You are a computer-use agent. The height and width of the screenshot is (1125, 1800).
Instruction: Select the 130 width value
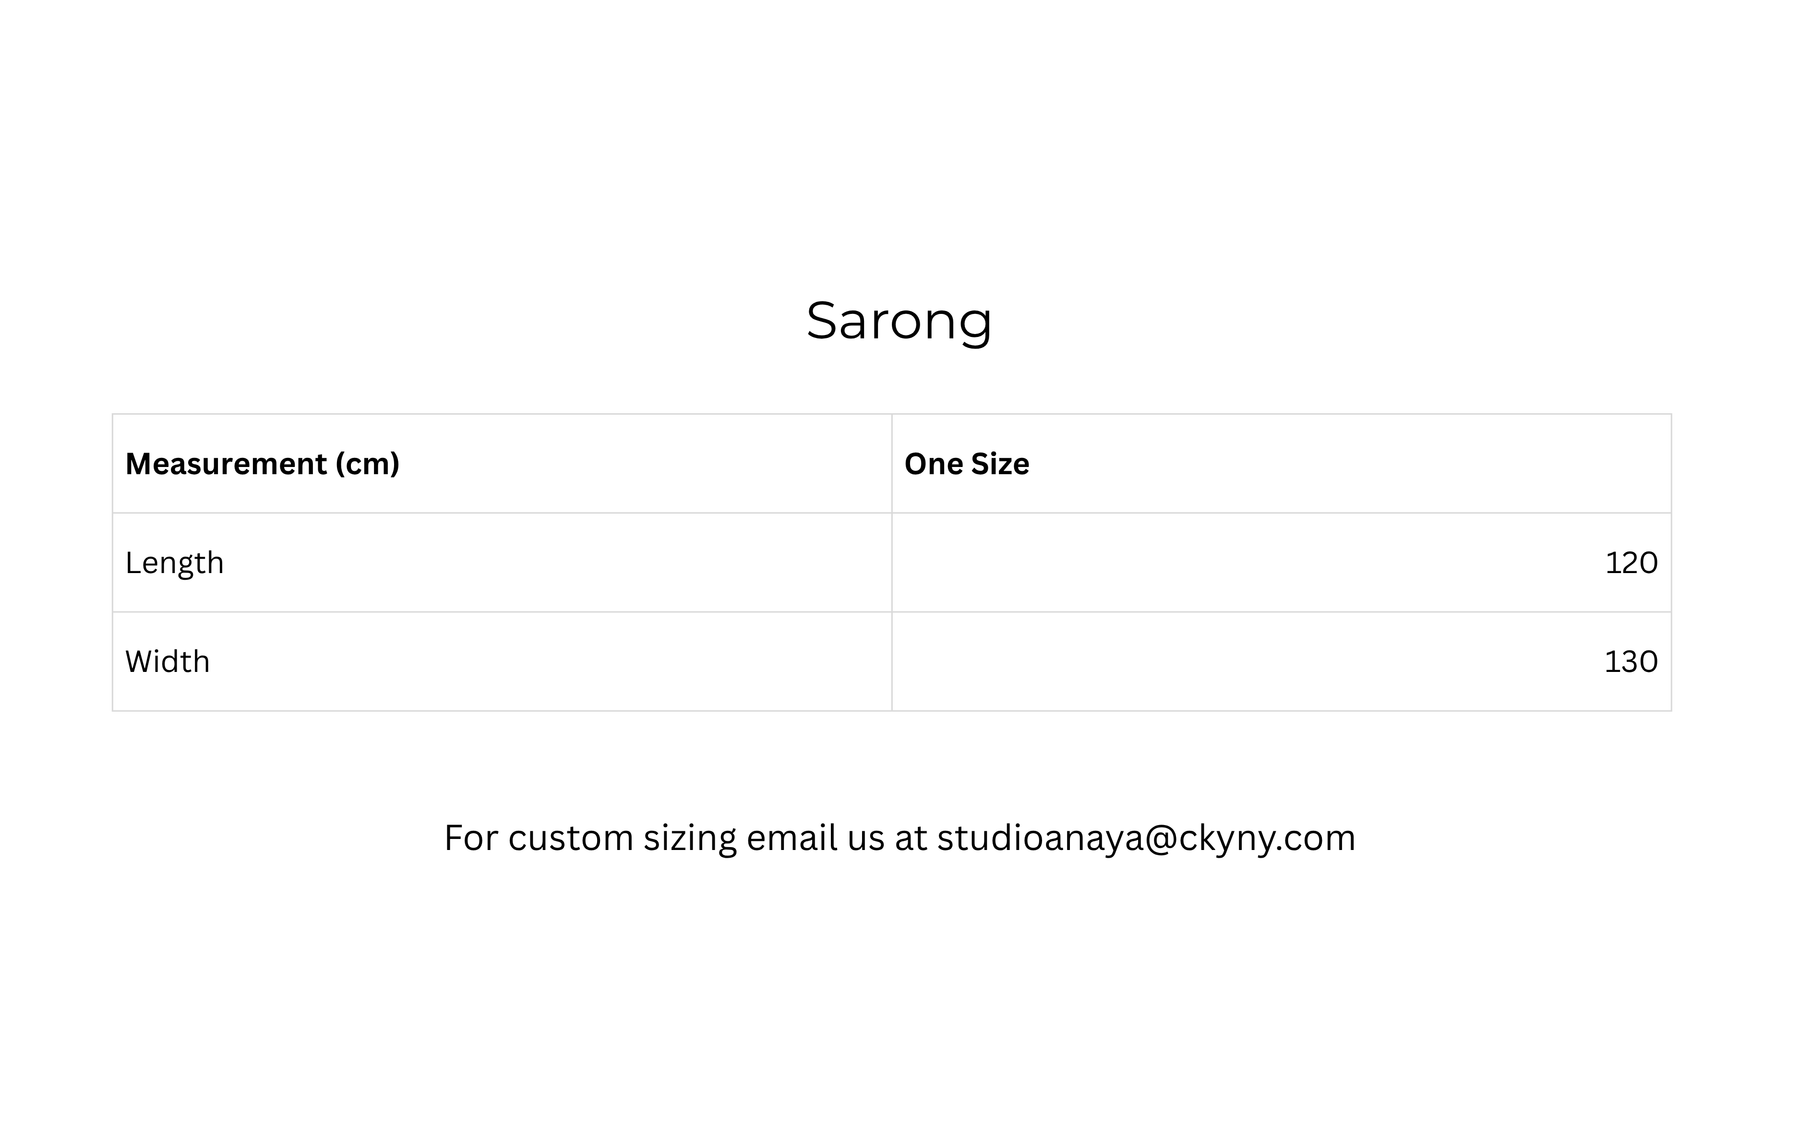(1631, 662)
